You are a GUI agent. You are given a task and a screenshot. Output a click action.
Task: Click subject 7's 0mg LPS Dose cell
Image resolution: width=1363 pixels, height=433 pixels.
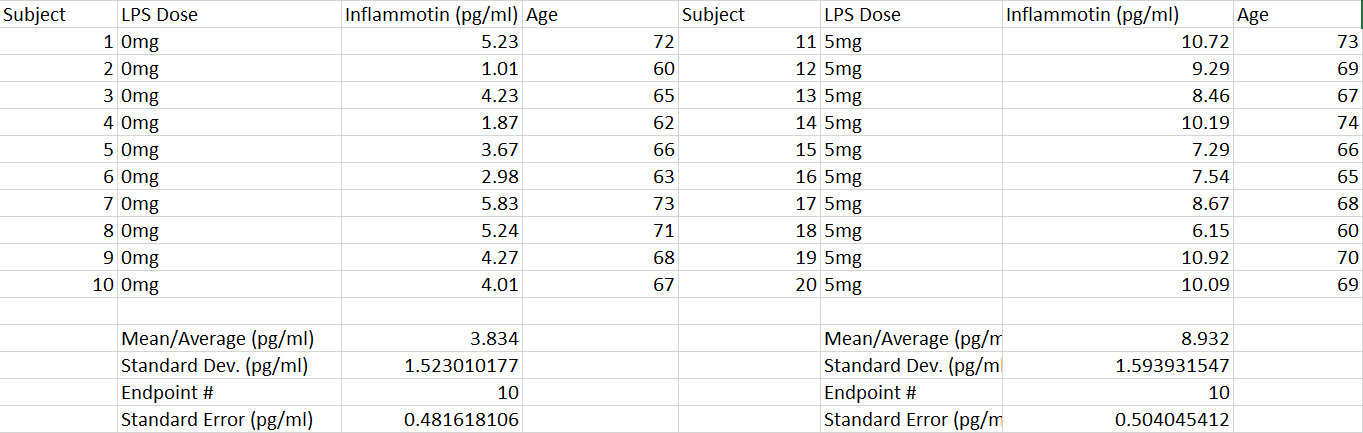click(229, 204)
